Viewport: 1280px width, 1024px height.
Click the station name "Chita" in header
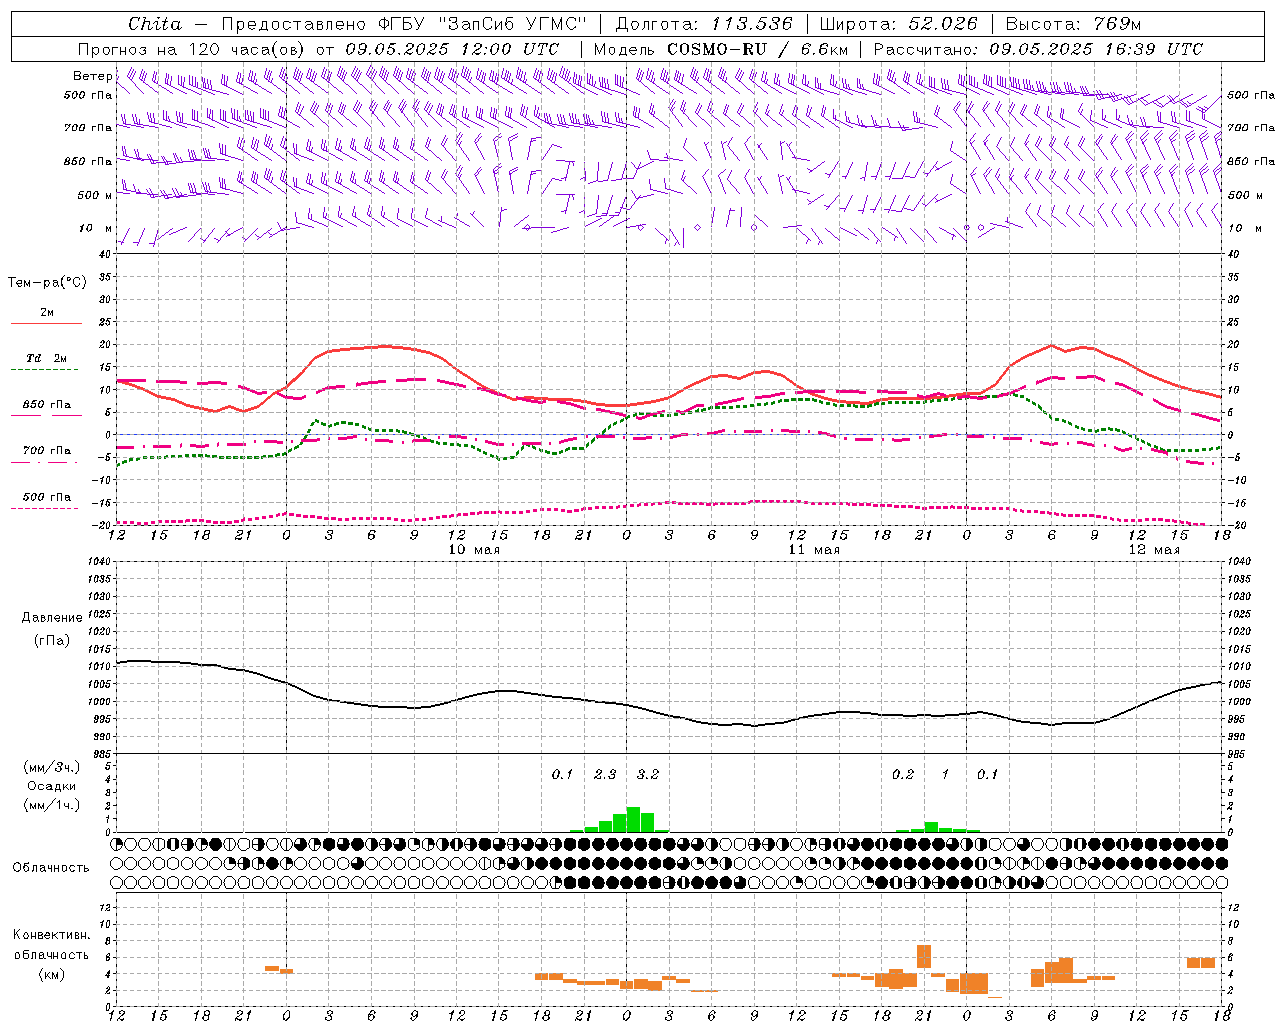155,23
